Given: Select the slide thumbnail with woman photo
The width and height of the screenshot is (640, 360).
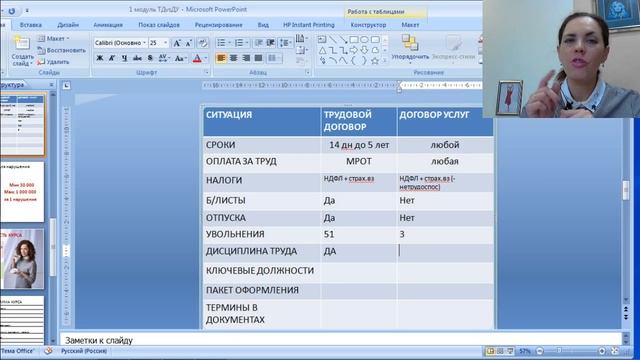Looking at the screenshot, I should click(22, 259).
